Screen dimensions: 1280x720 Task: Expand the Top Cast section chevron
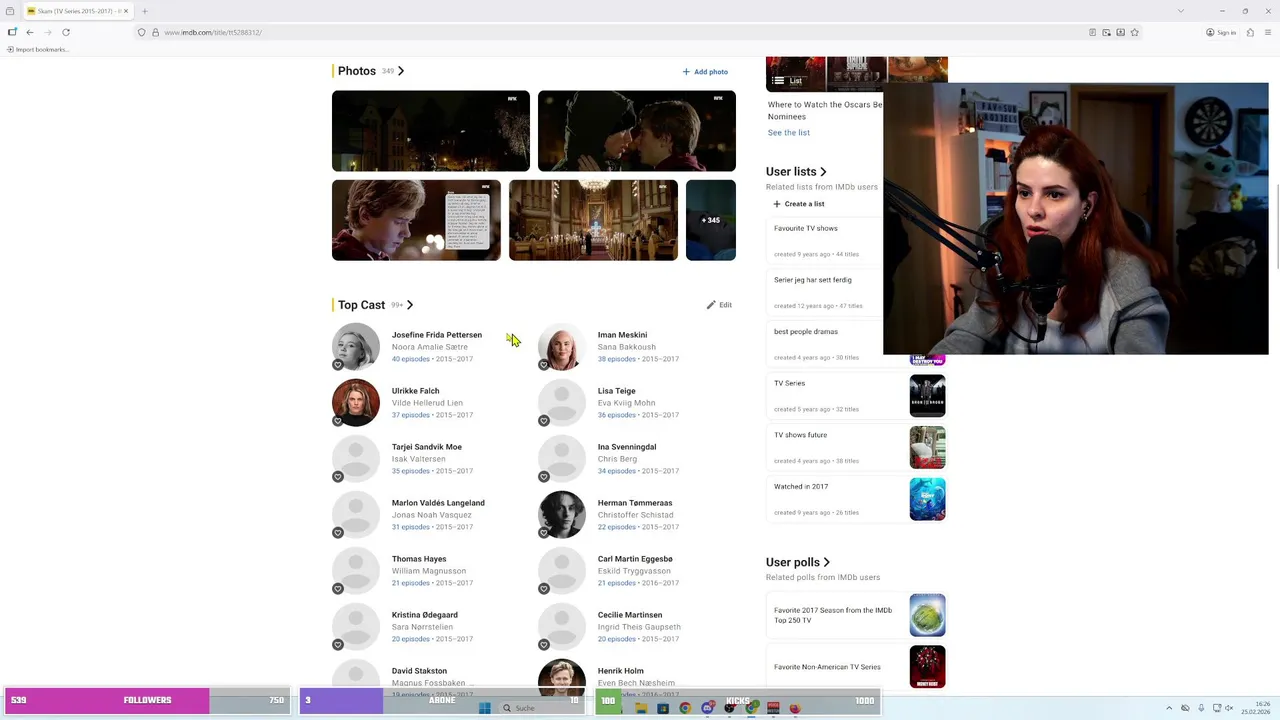(x=410, y=305)
